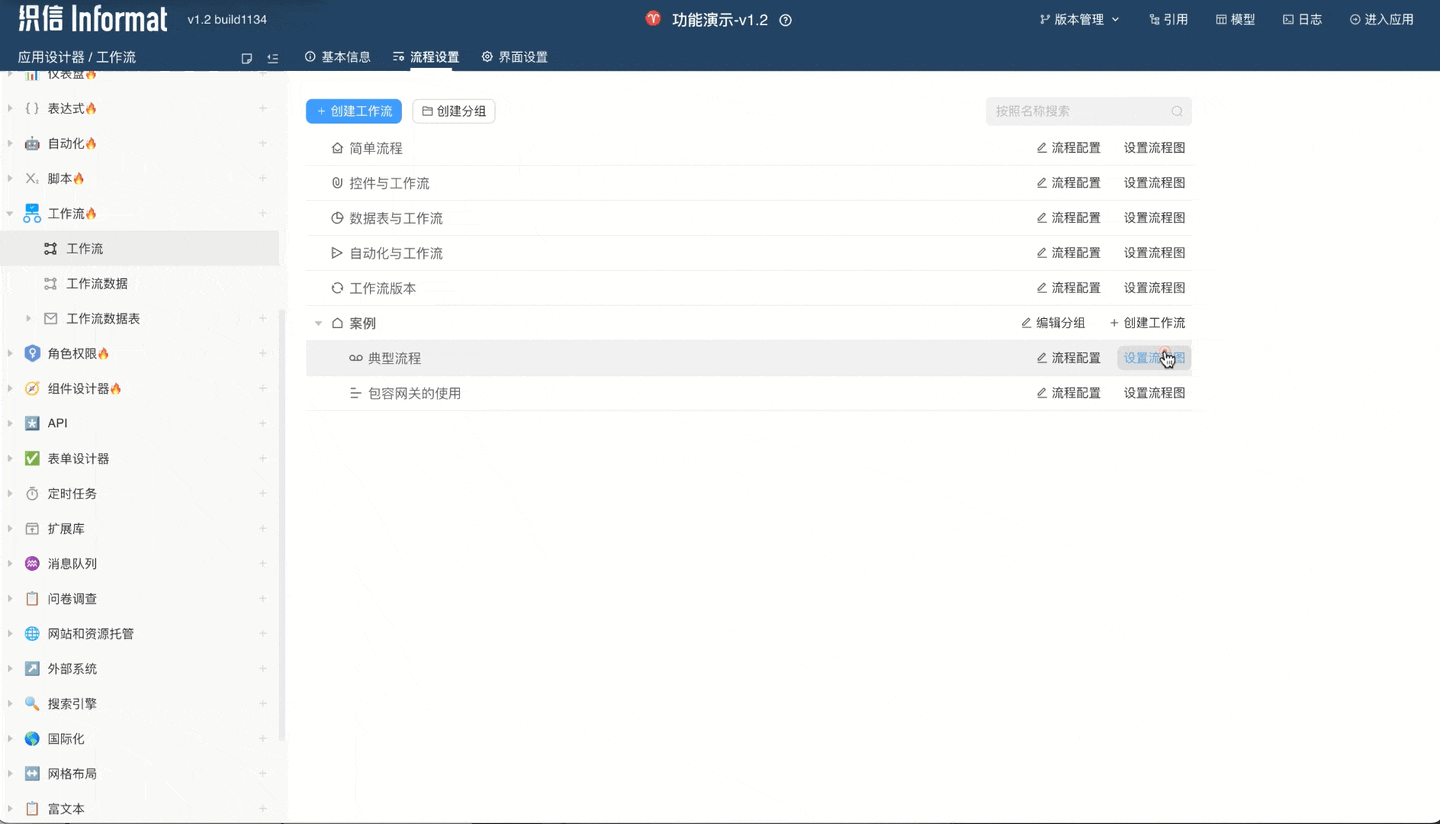Viewport: 1440px width, 824px height.
Task: Click the note icon next to the breadcrumb
Action: tap(246, 58)
